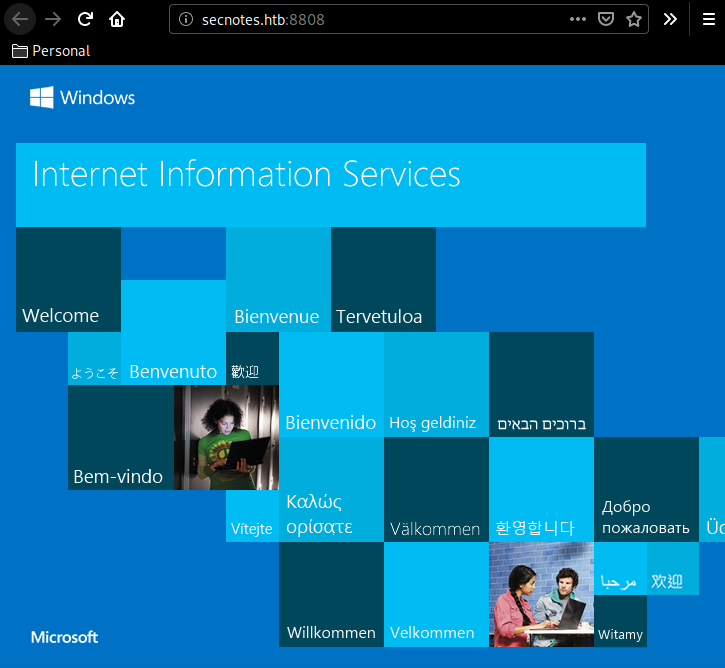Screen dimensions: 725x668
Task: Bookmark this page with the star
Action: (x=633, y=19)
